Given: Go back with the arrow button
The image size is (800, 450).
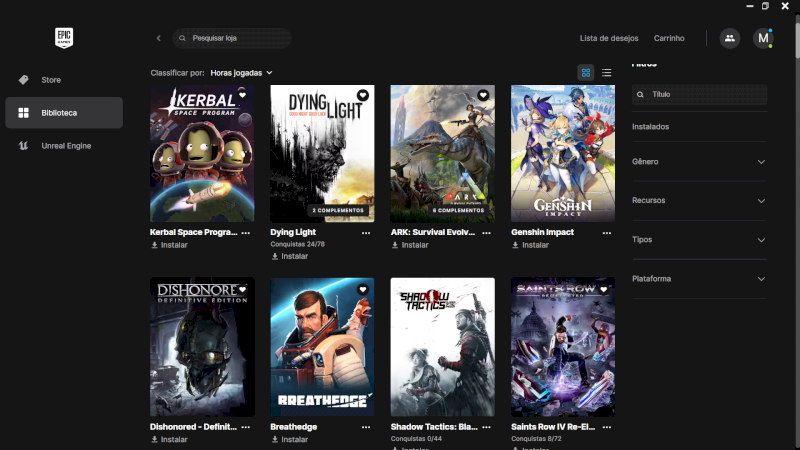Looking at the screenshot, I should click(159, 38).
